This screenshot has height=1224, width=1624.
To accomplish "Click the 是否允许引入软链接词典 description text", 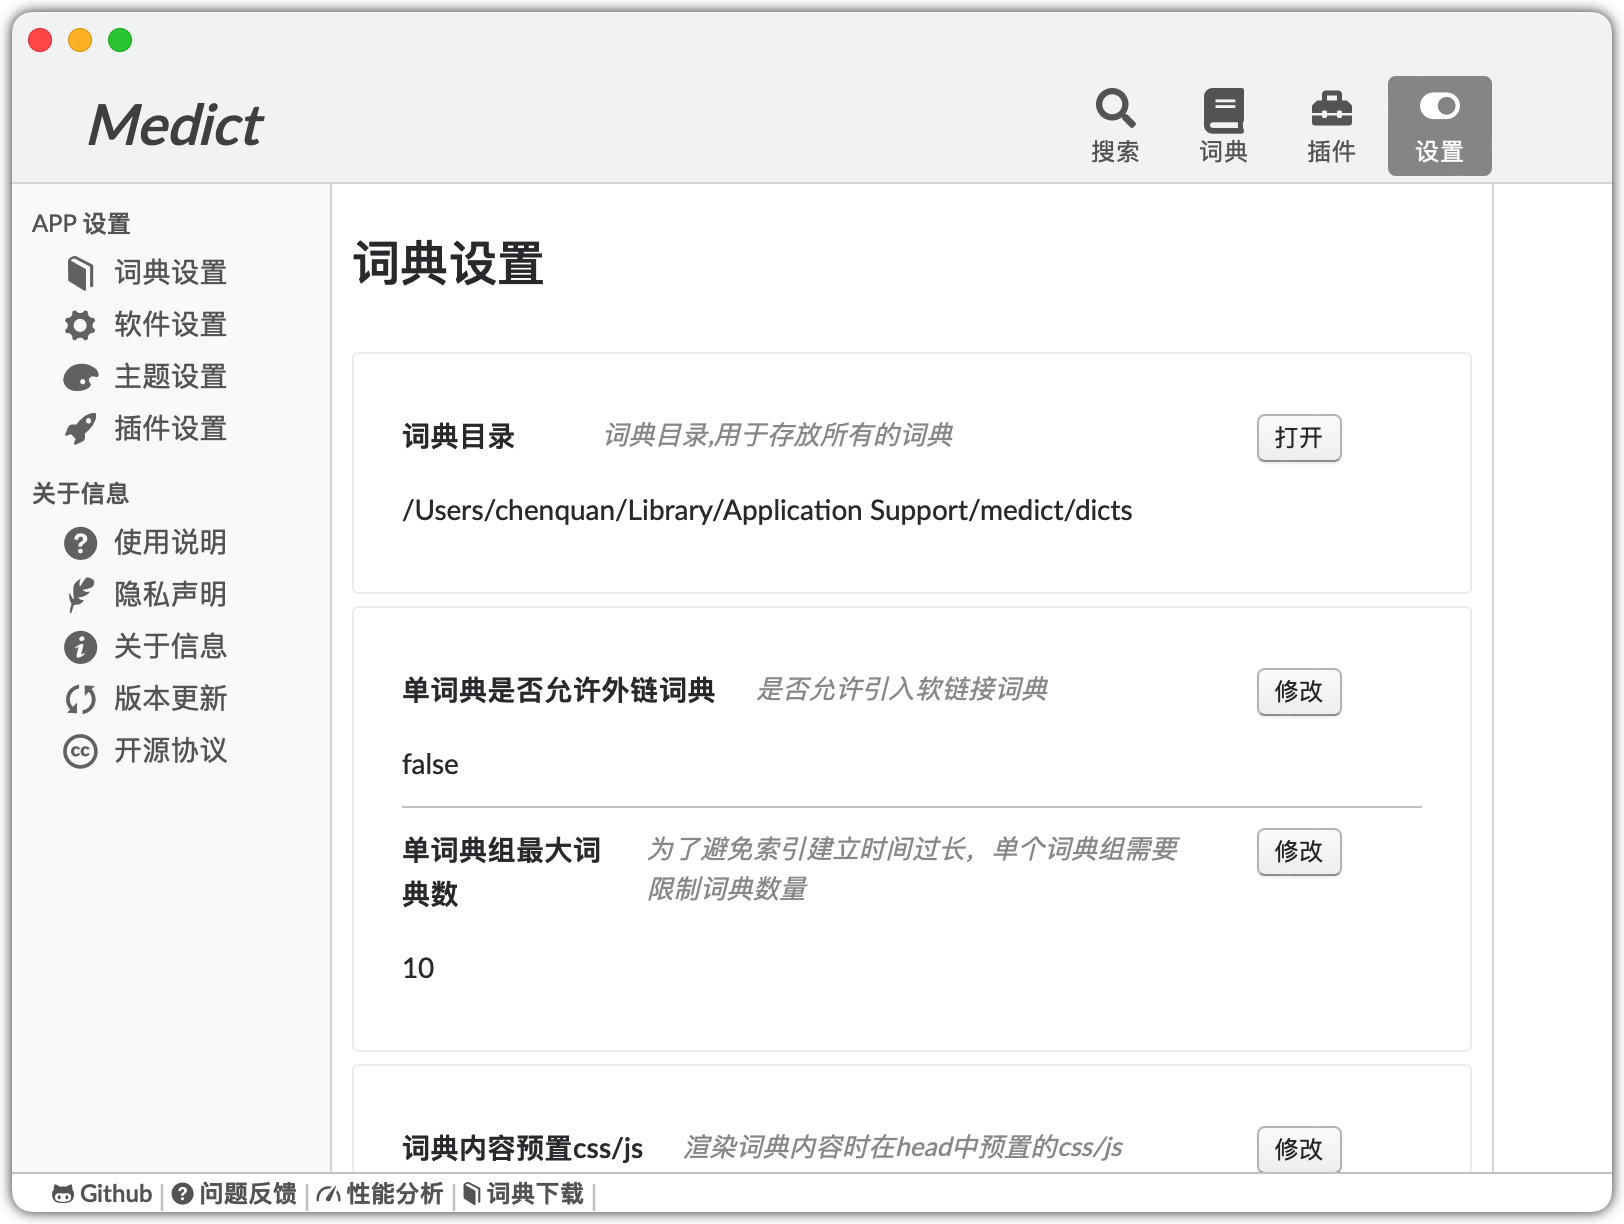I will [x=901, y=689].
